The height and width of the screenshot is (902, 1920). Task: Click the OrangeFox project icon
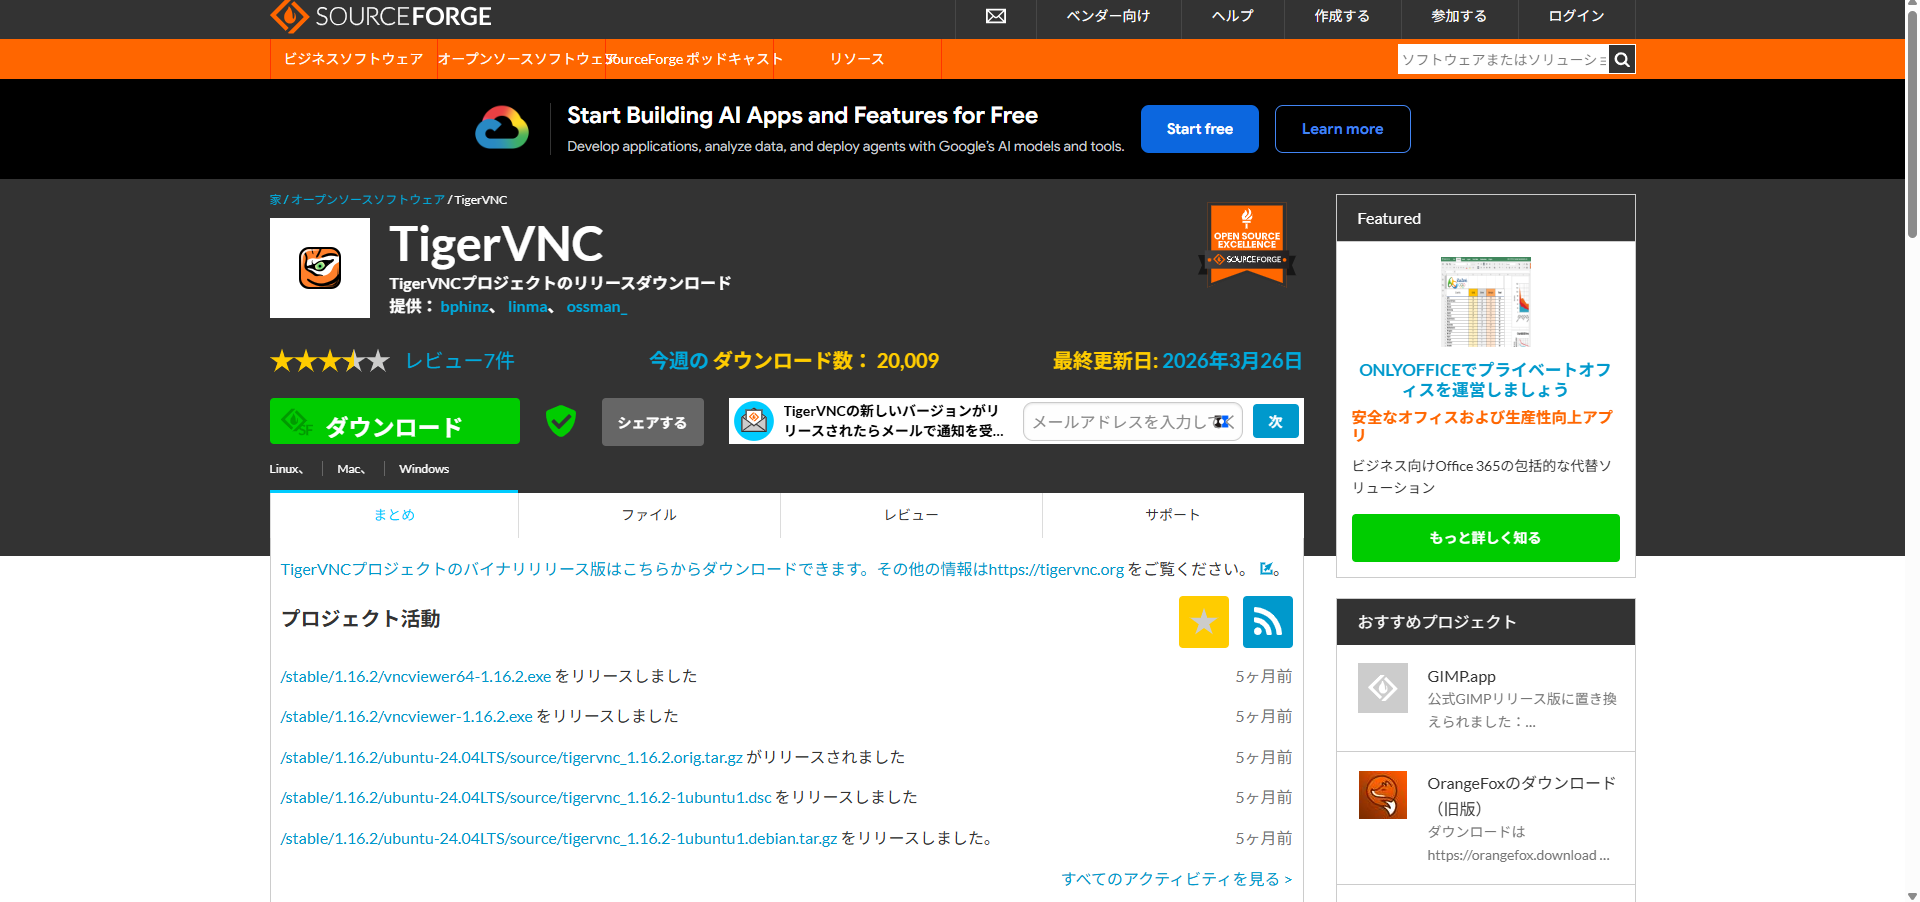pyautogui.click(x=1383, y=795)
